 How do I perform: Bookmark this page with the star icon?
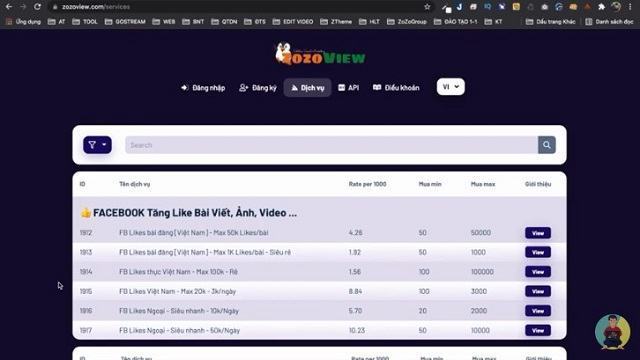tap(427, 7)
